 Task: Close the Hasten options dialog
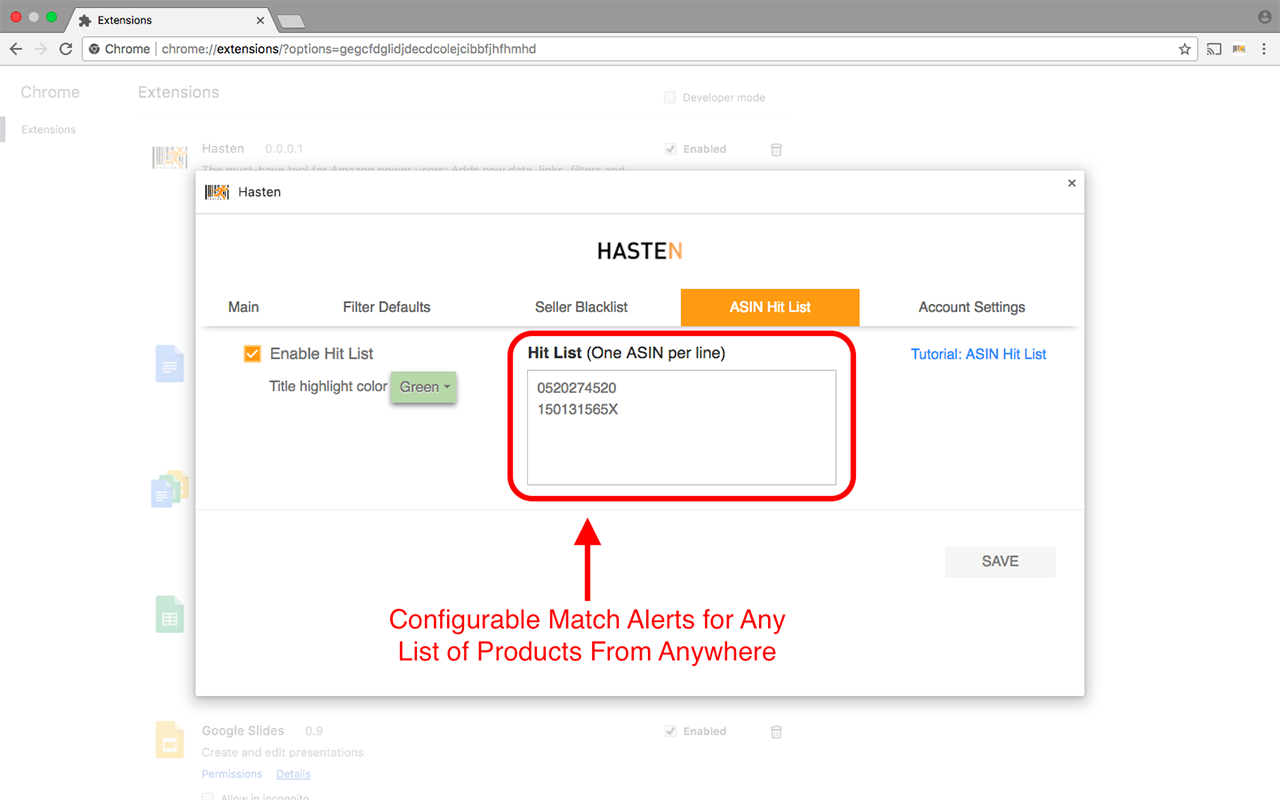coord(1072,183)
